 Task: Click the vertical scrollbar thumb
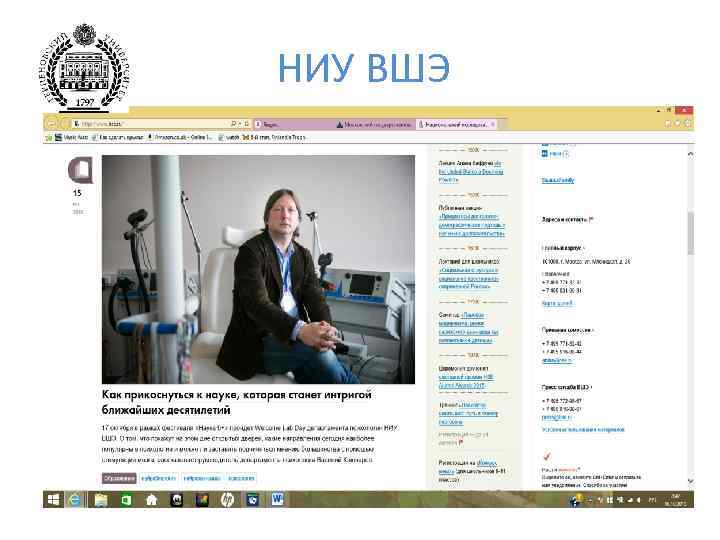tap(690, 233)
